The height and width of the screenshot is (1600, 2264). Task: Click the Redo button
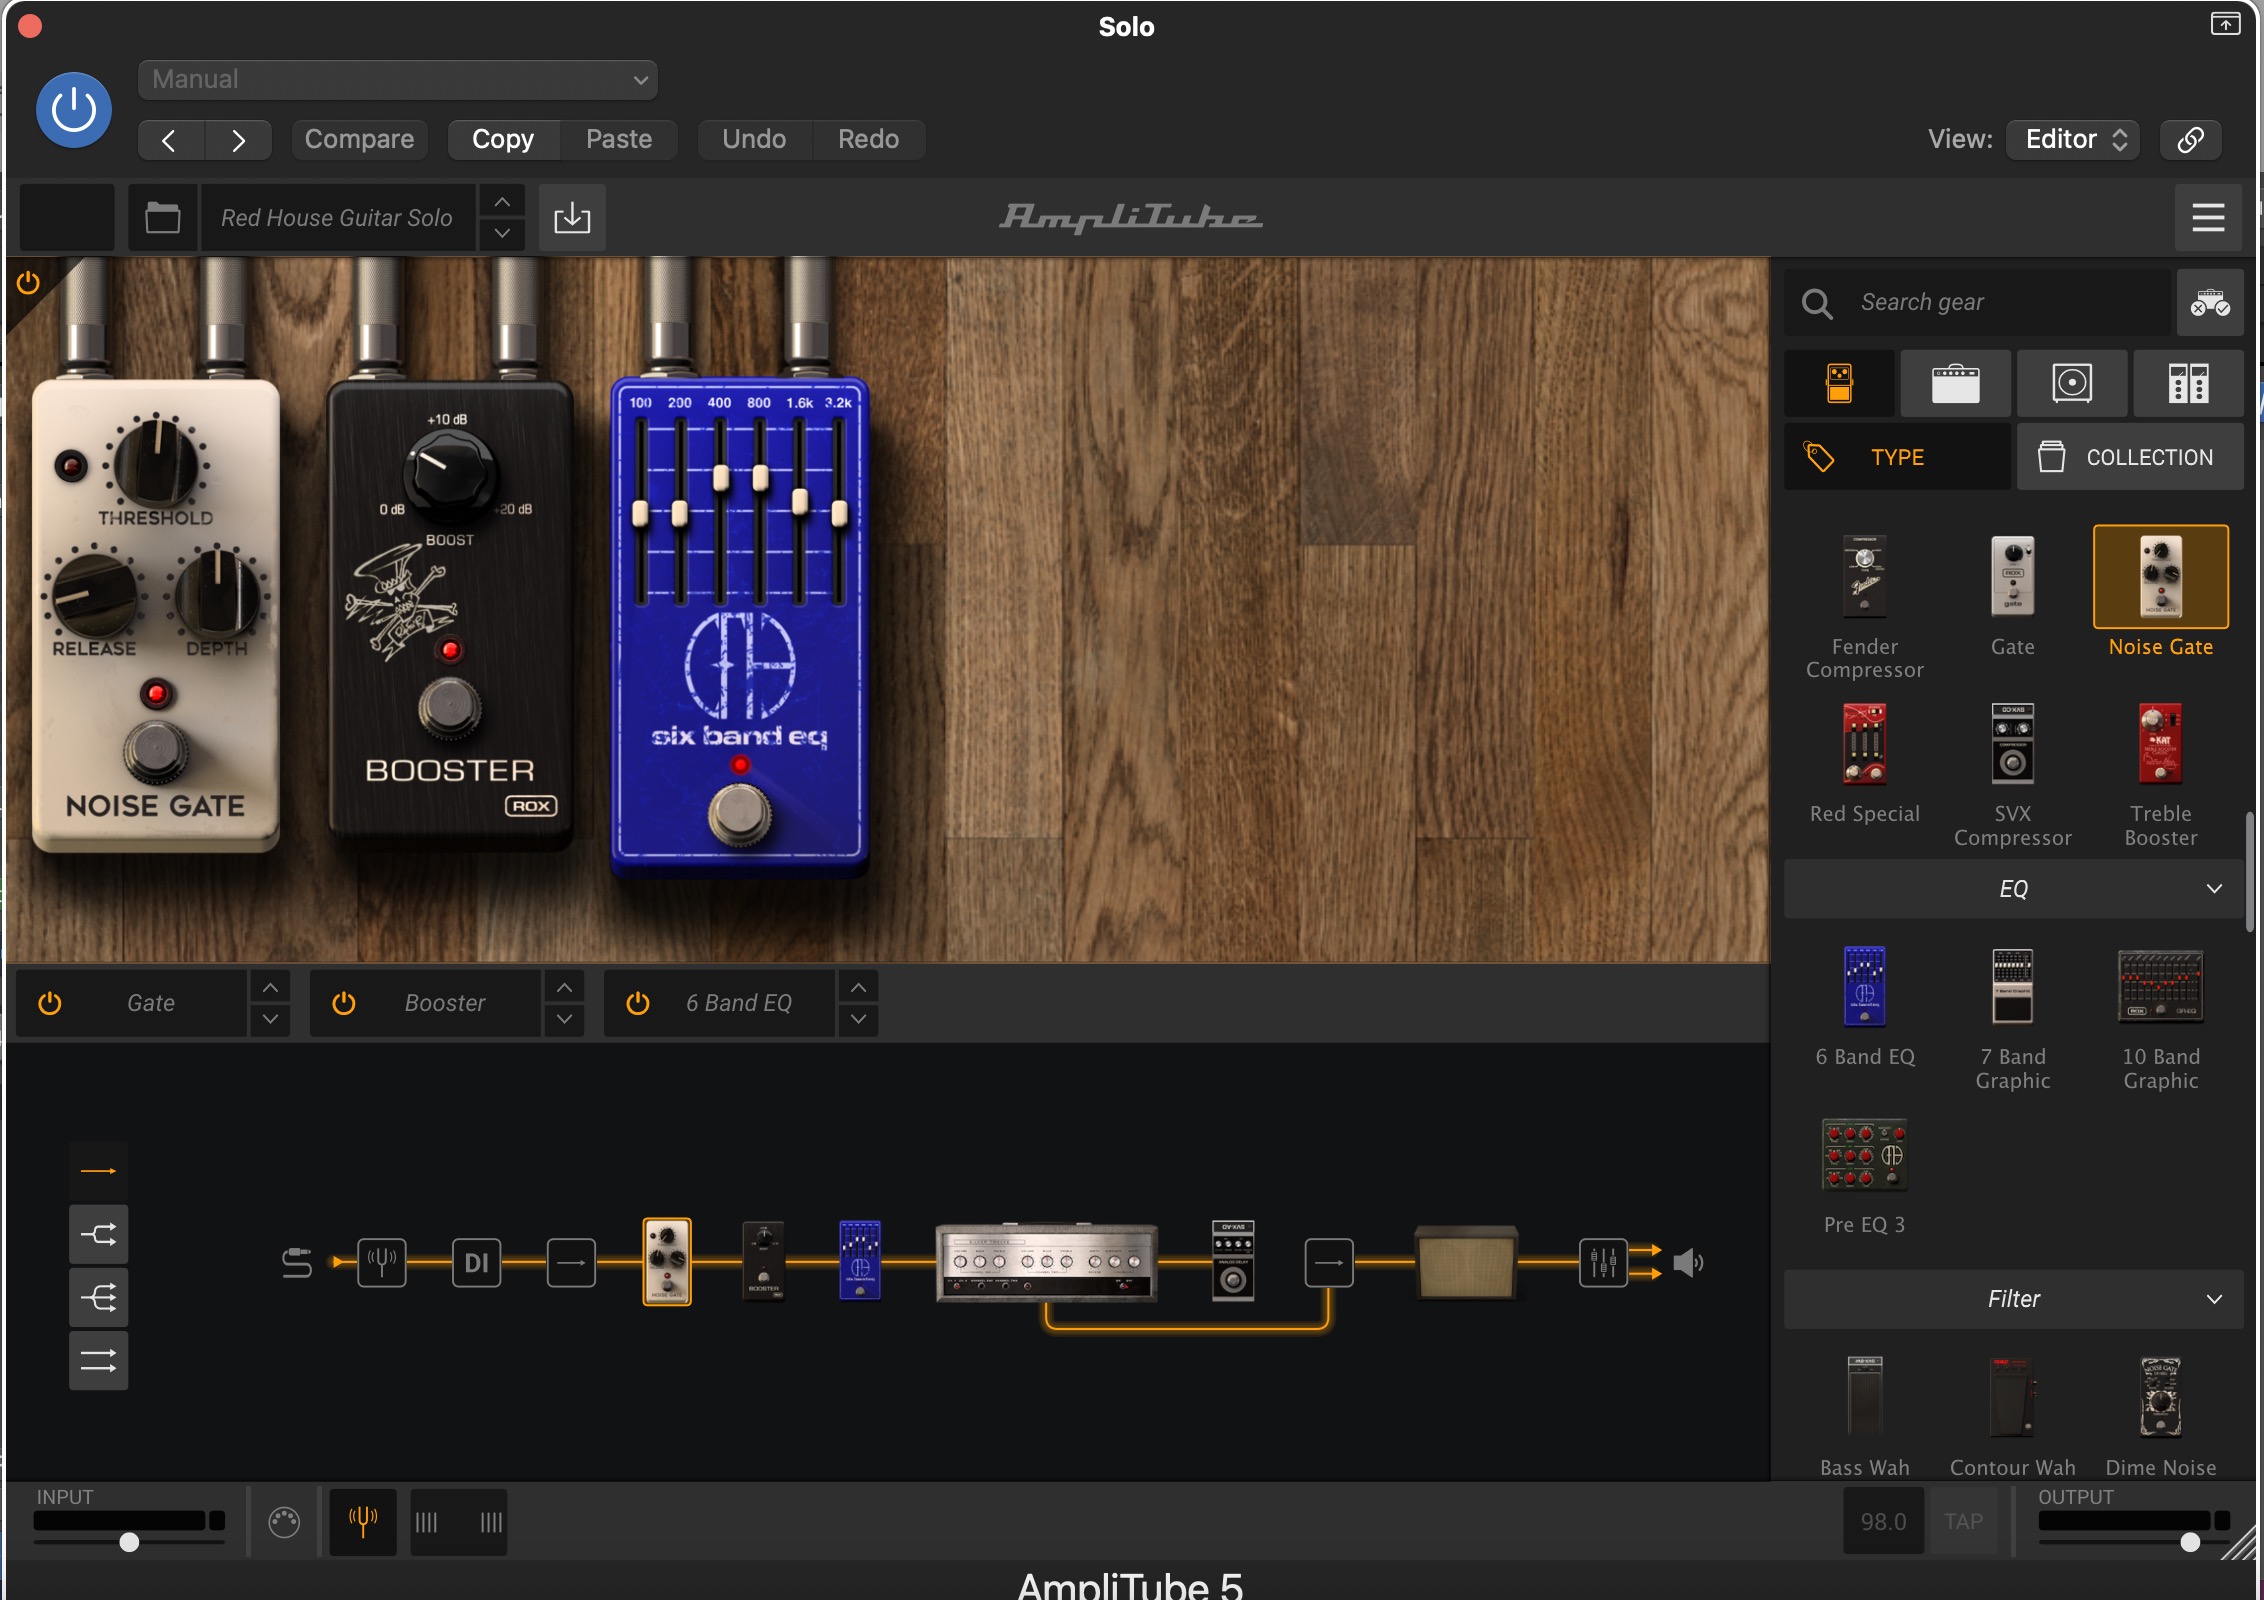(868, 140)
